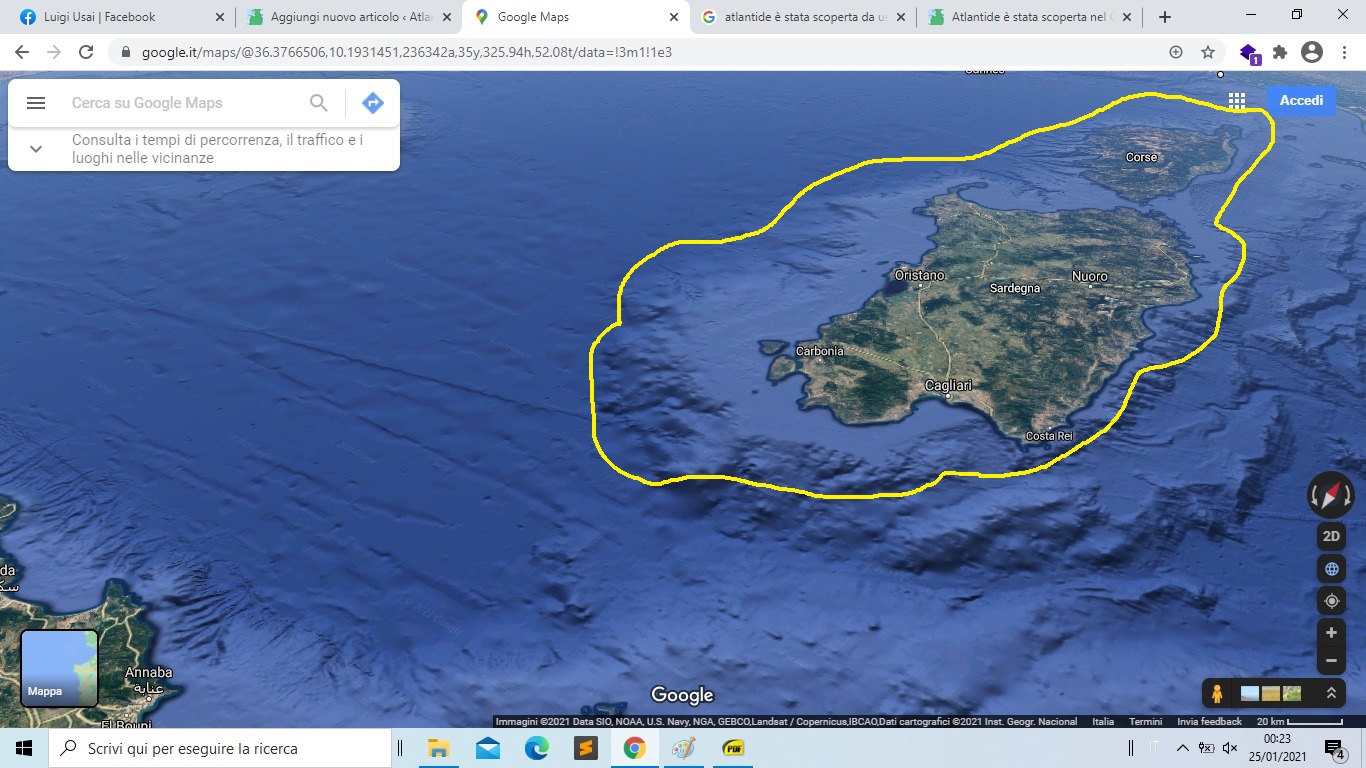Switch to the Aggiungi nuovo articolo tab
The image size is (1366, 768).
pyautogui.click(x=348, y=17)
